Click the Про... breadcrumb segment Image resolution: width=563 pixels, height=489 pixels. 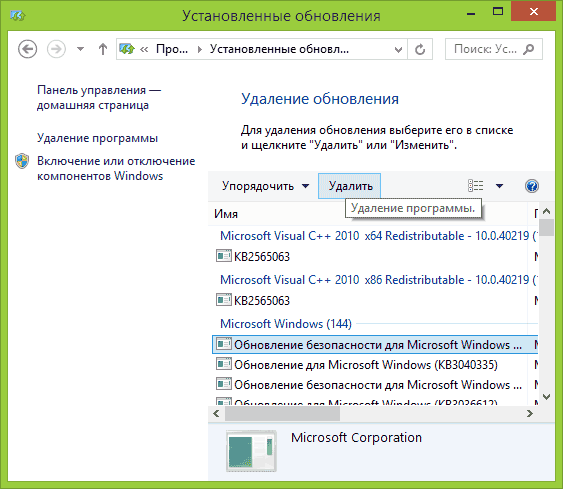coord(172,49)
